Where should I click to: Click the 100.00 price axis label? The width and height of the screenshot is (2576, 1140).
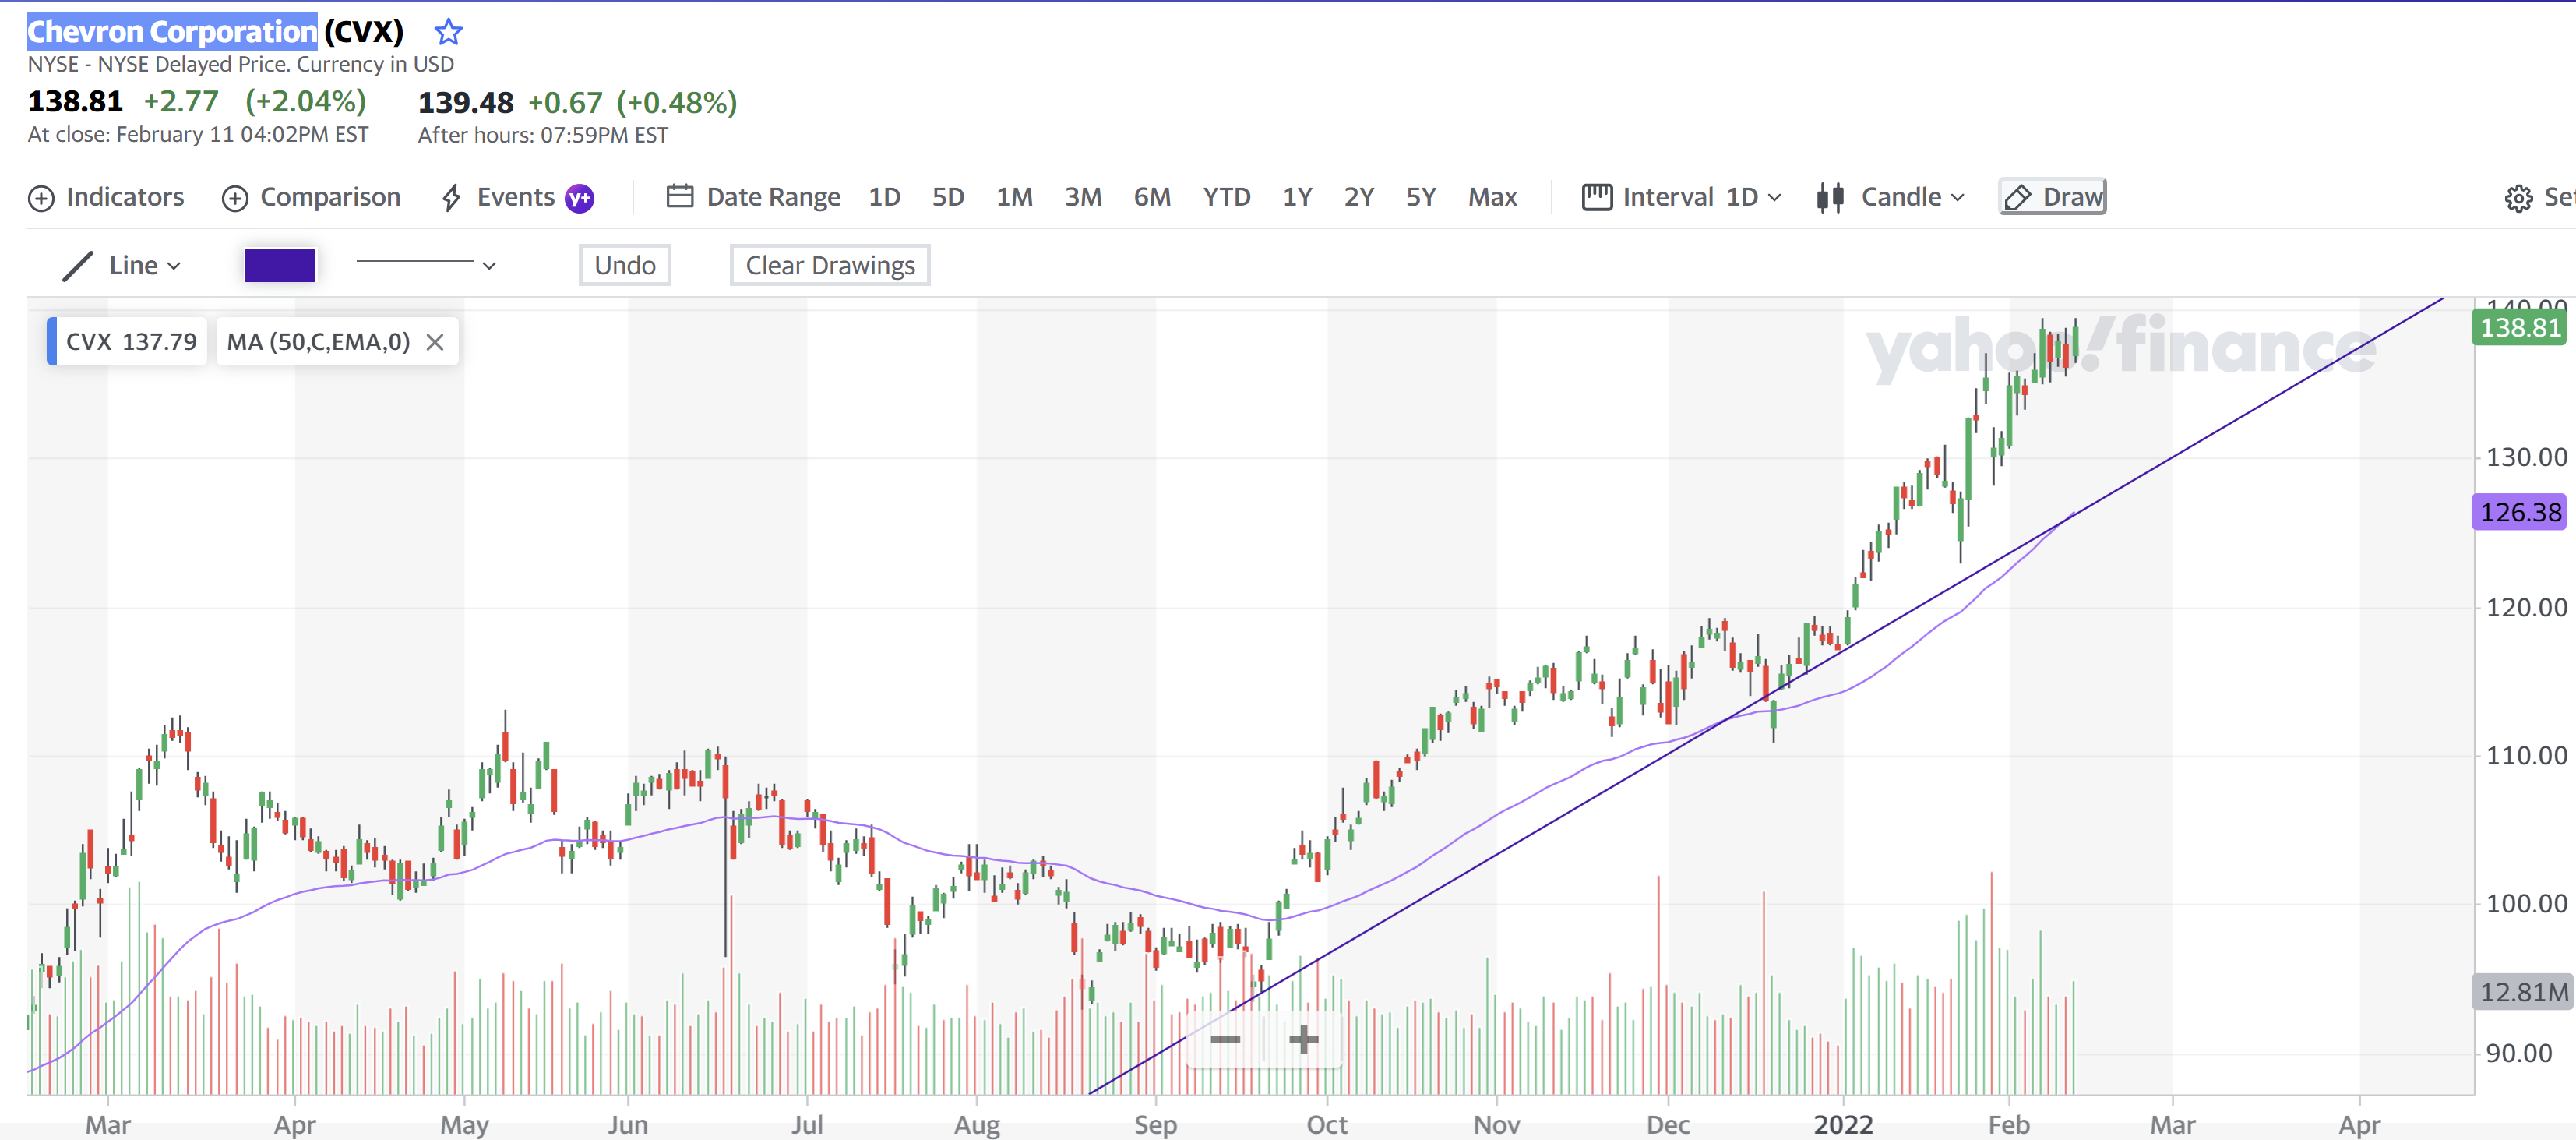[2526, 903]
